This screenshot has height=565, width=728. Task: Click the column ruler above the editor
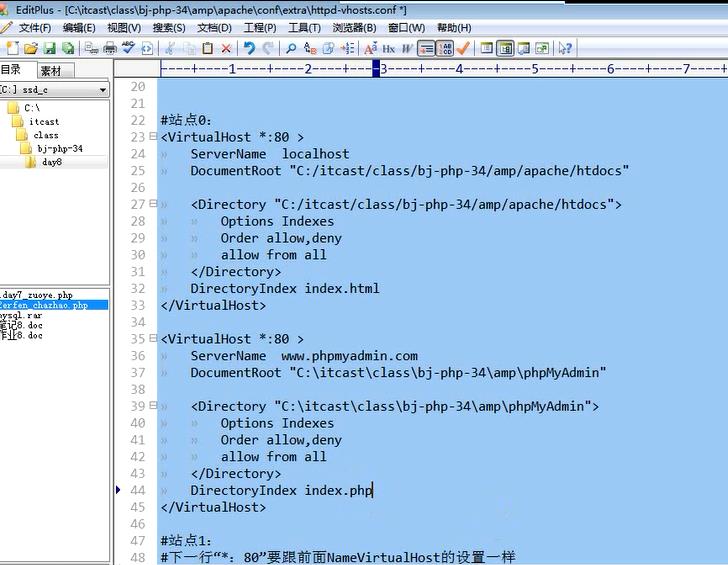443,69
